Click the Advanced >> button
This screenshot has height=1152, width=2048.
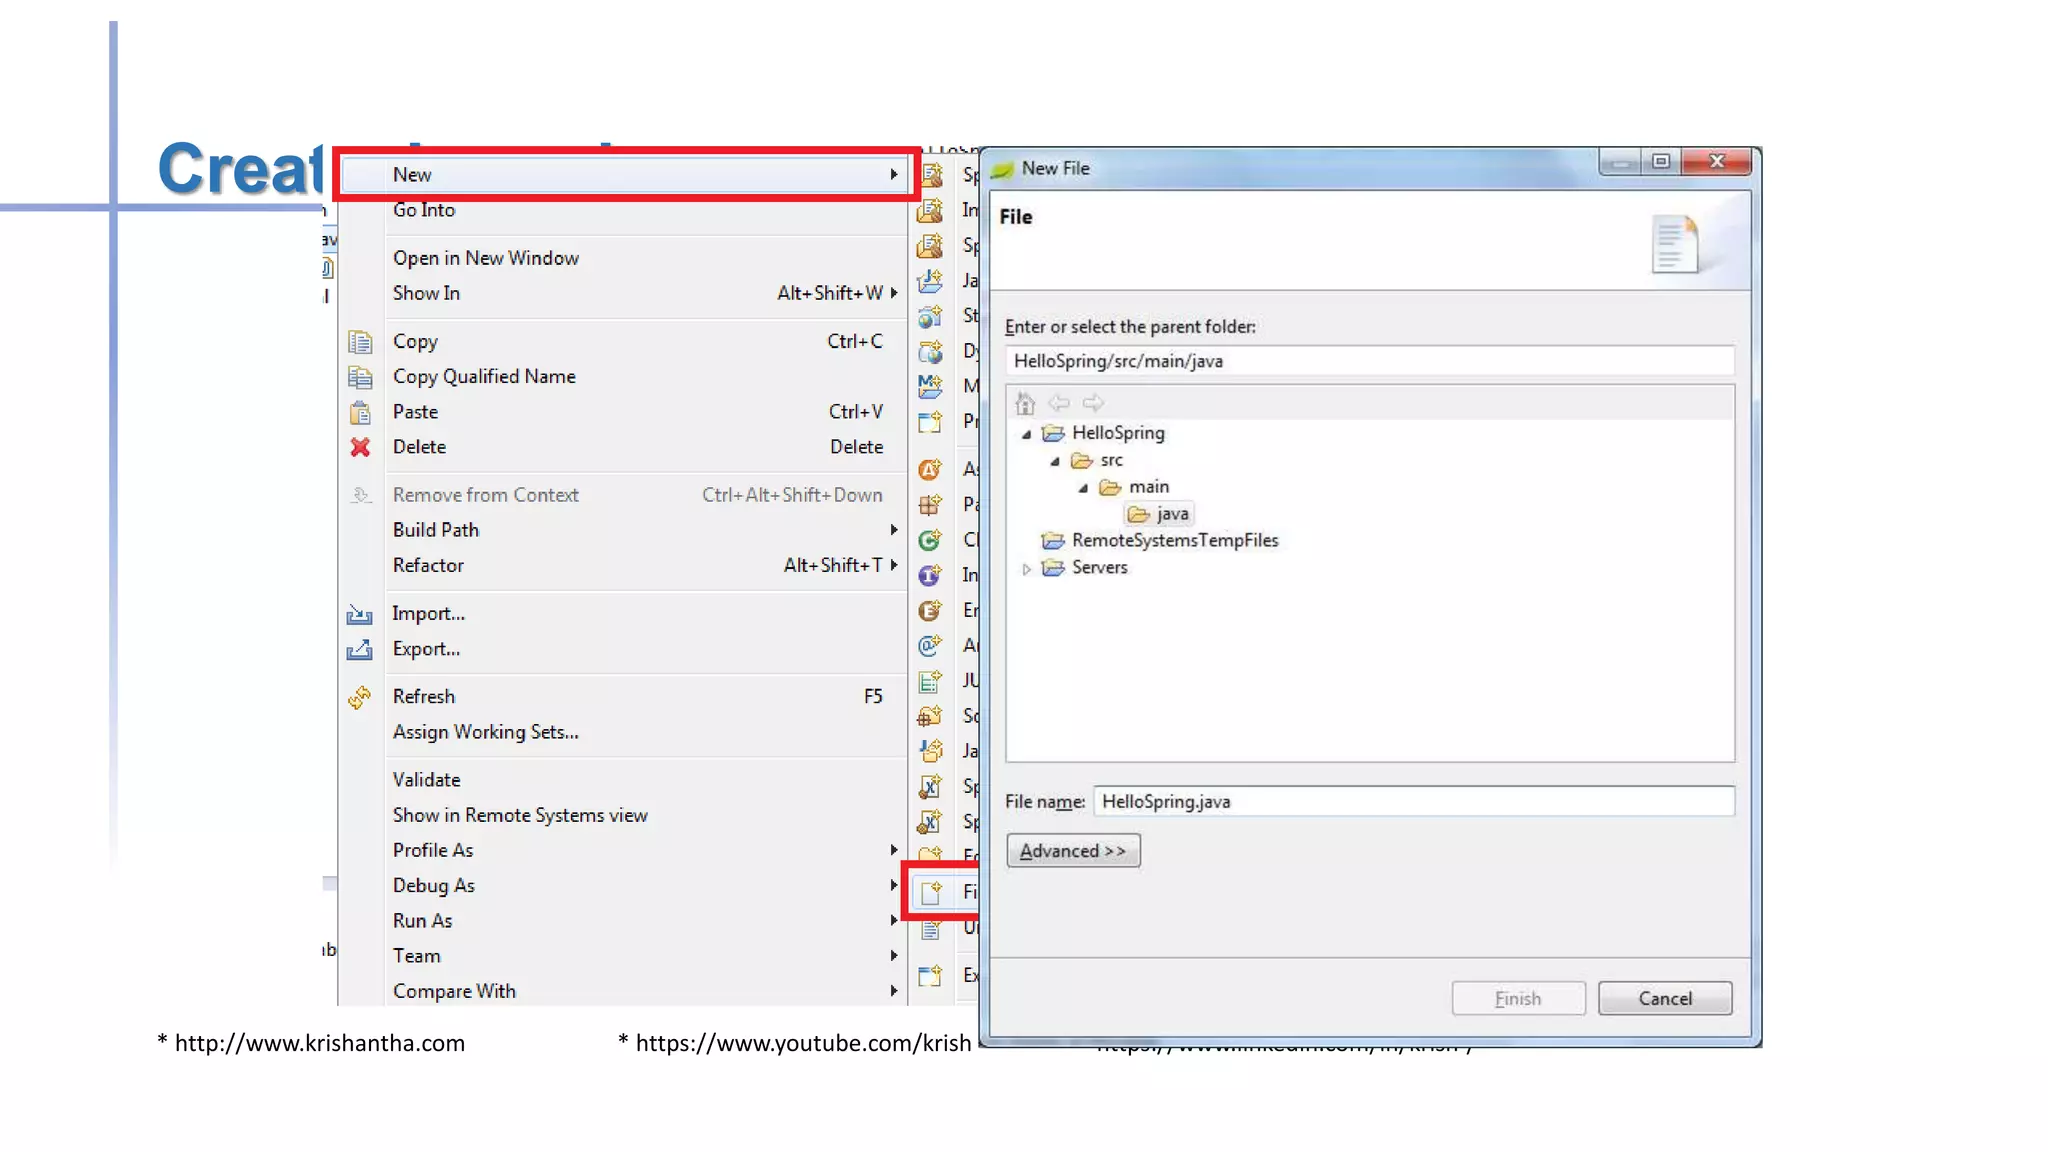1072,851
